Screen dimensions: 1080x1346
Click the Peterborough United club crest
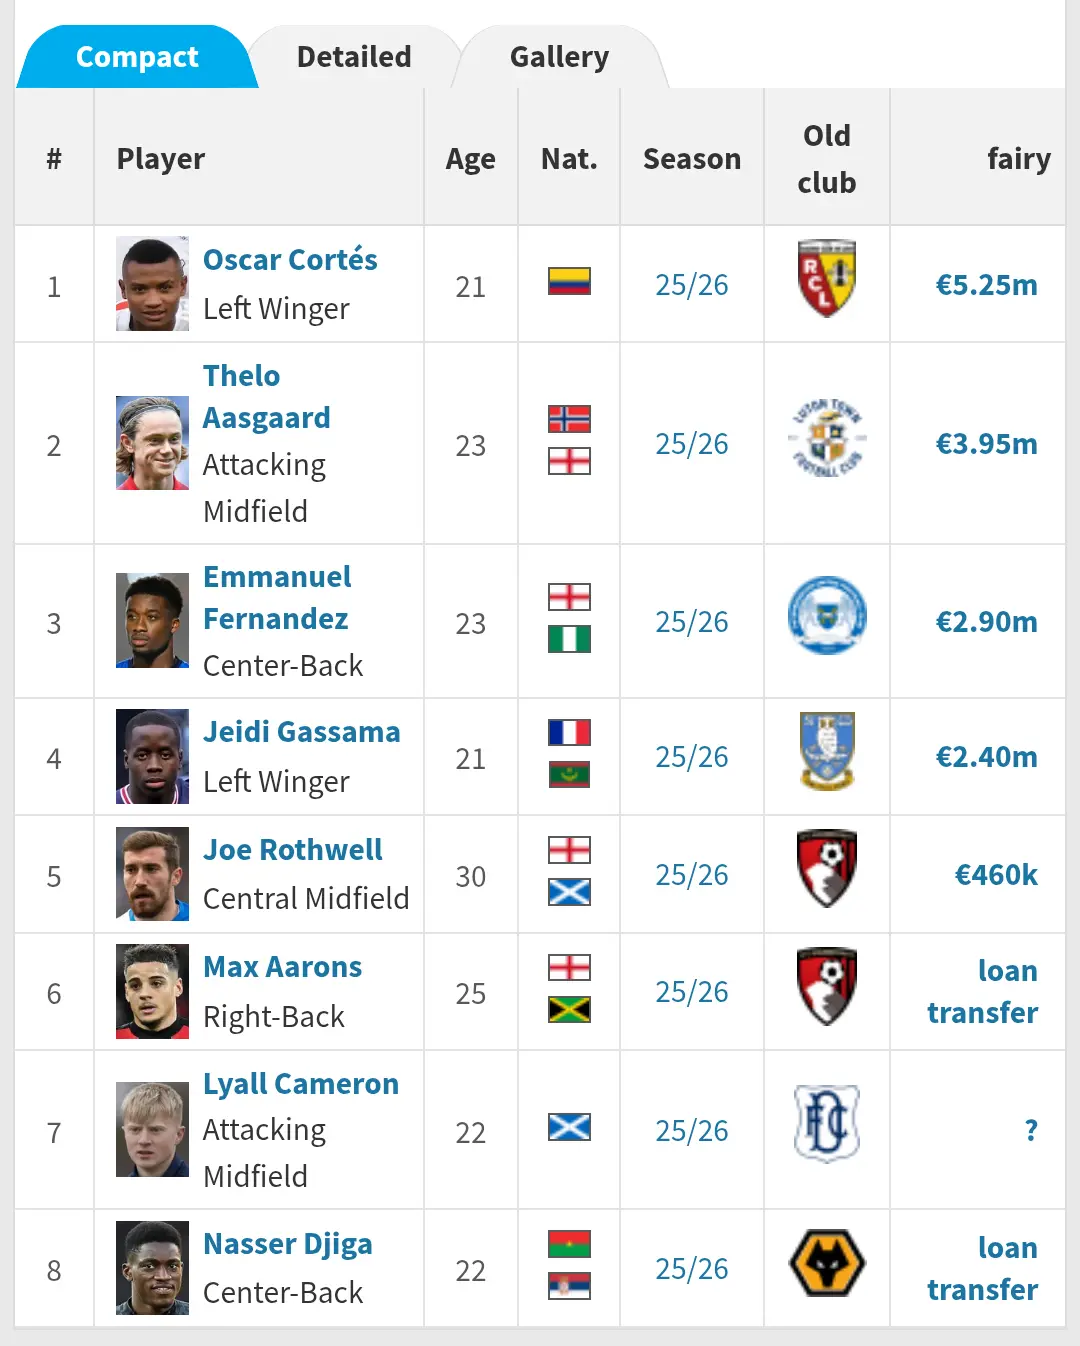826,616
